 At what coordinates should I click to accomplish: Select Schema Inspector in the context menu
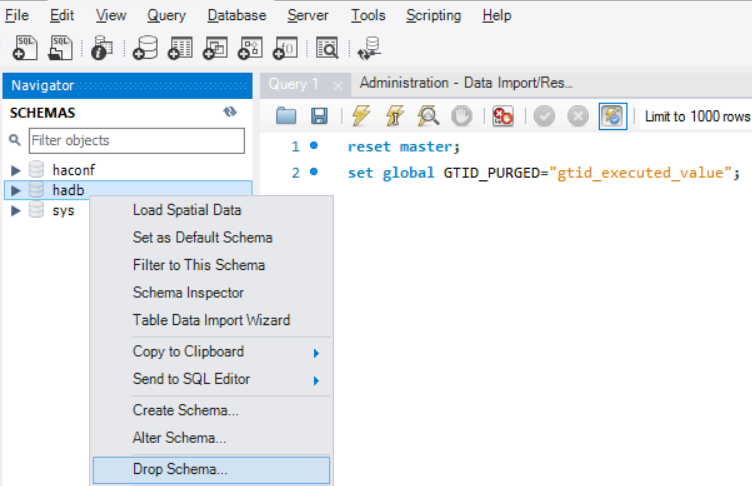tap(188, 293)
